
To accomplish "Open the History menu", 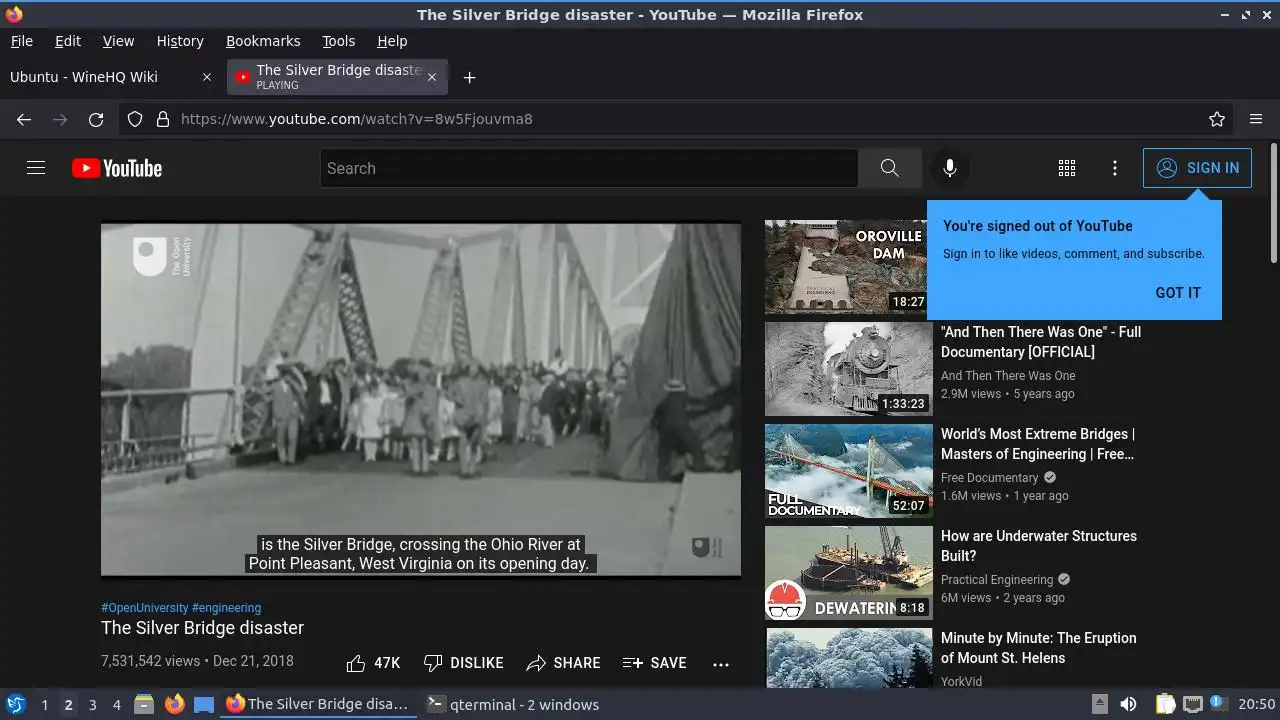I will [x=180, y=41].
